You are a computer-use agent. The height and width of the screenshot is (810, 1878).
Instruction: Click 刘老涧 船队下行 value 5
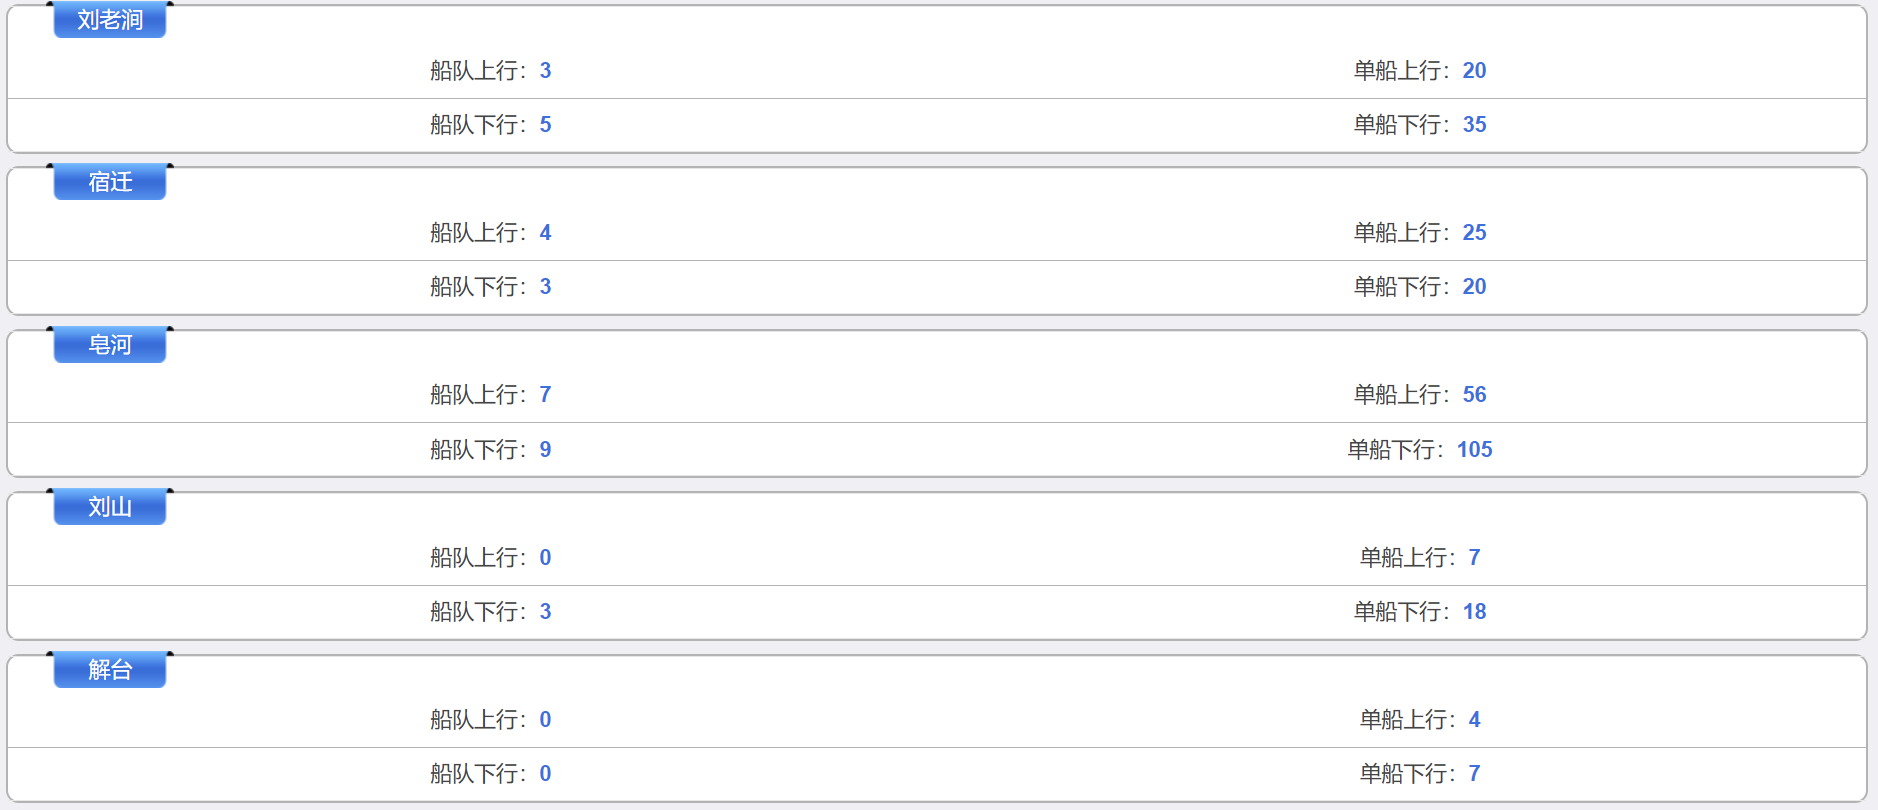[x=545, y=125]
